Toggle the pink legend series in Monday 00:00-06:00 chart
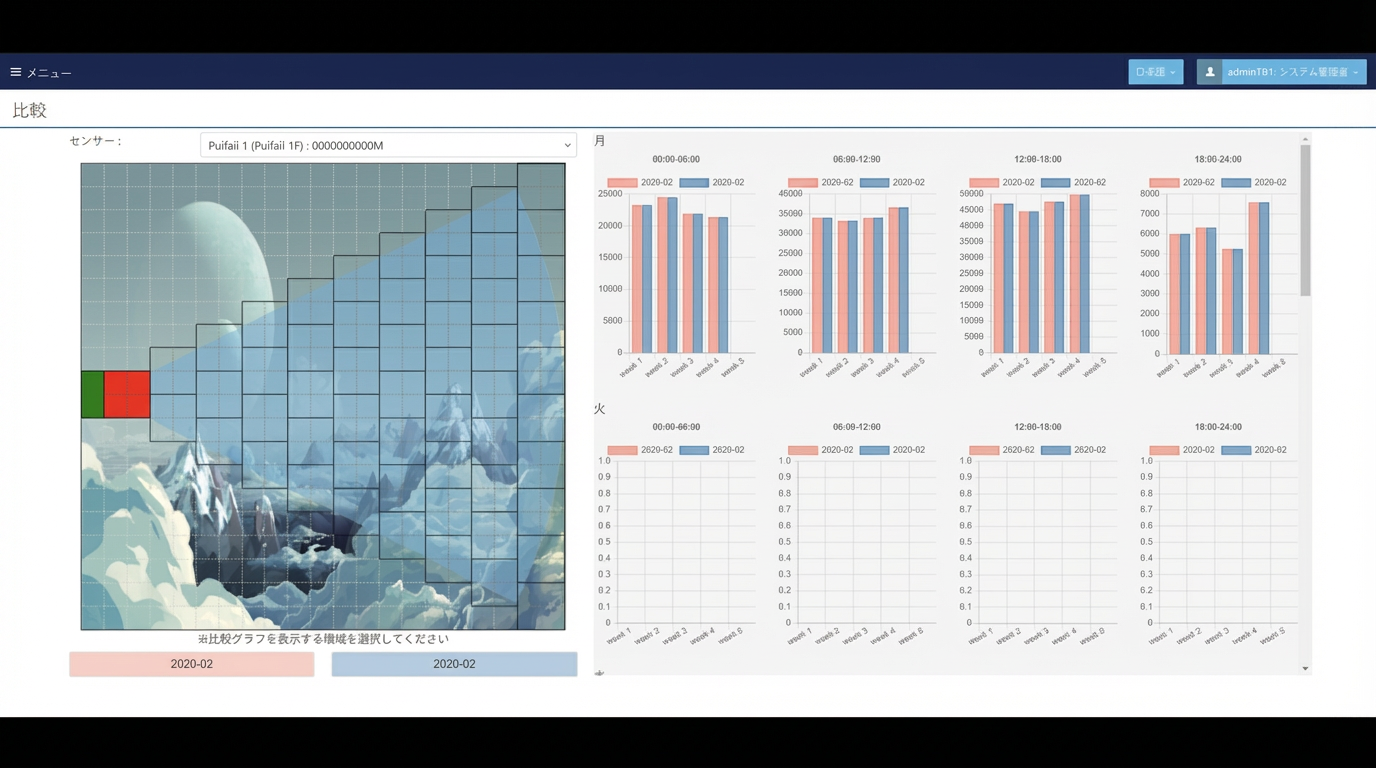Screen dimensions: 1376x768 point(622,183)
